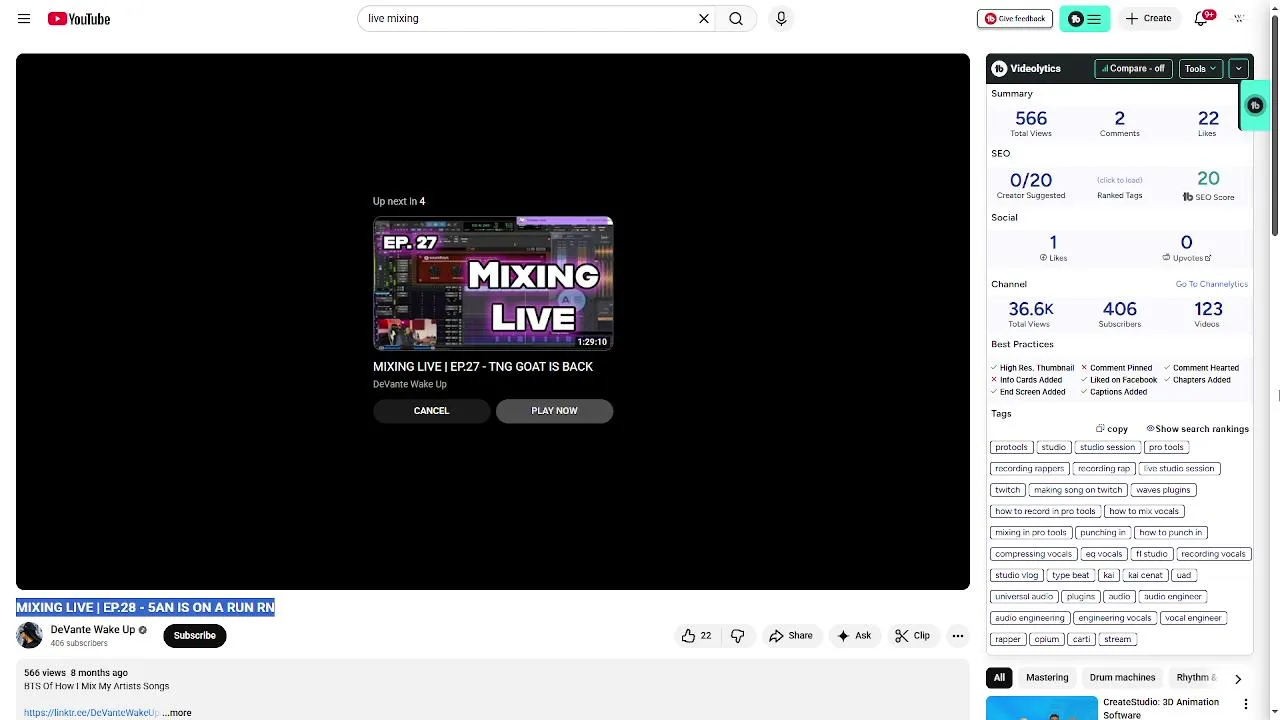Click the Give feedback button
Image resolution: width=1280 pixels, height=720 pixels.
[1014, 18]
